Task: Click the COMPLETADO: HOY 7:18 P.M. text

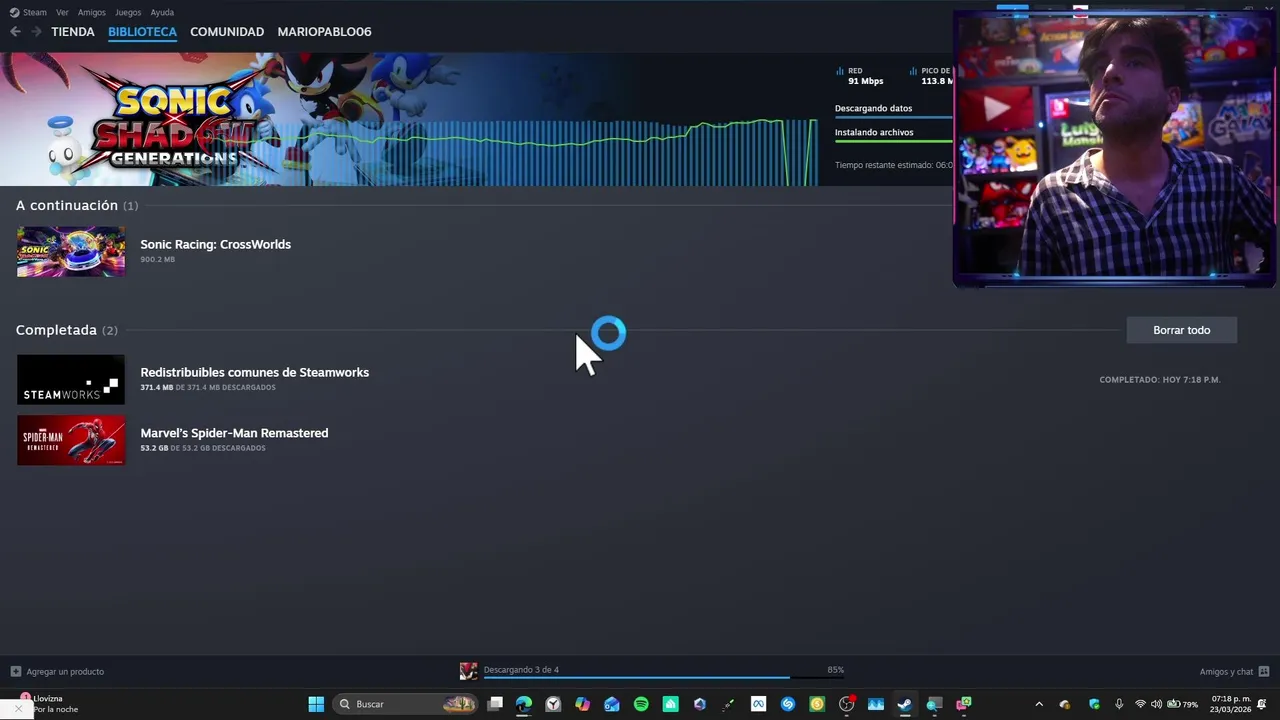Action: [1160, 380]
